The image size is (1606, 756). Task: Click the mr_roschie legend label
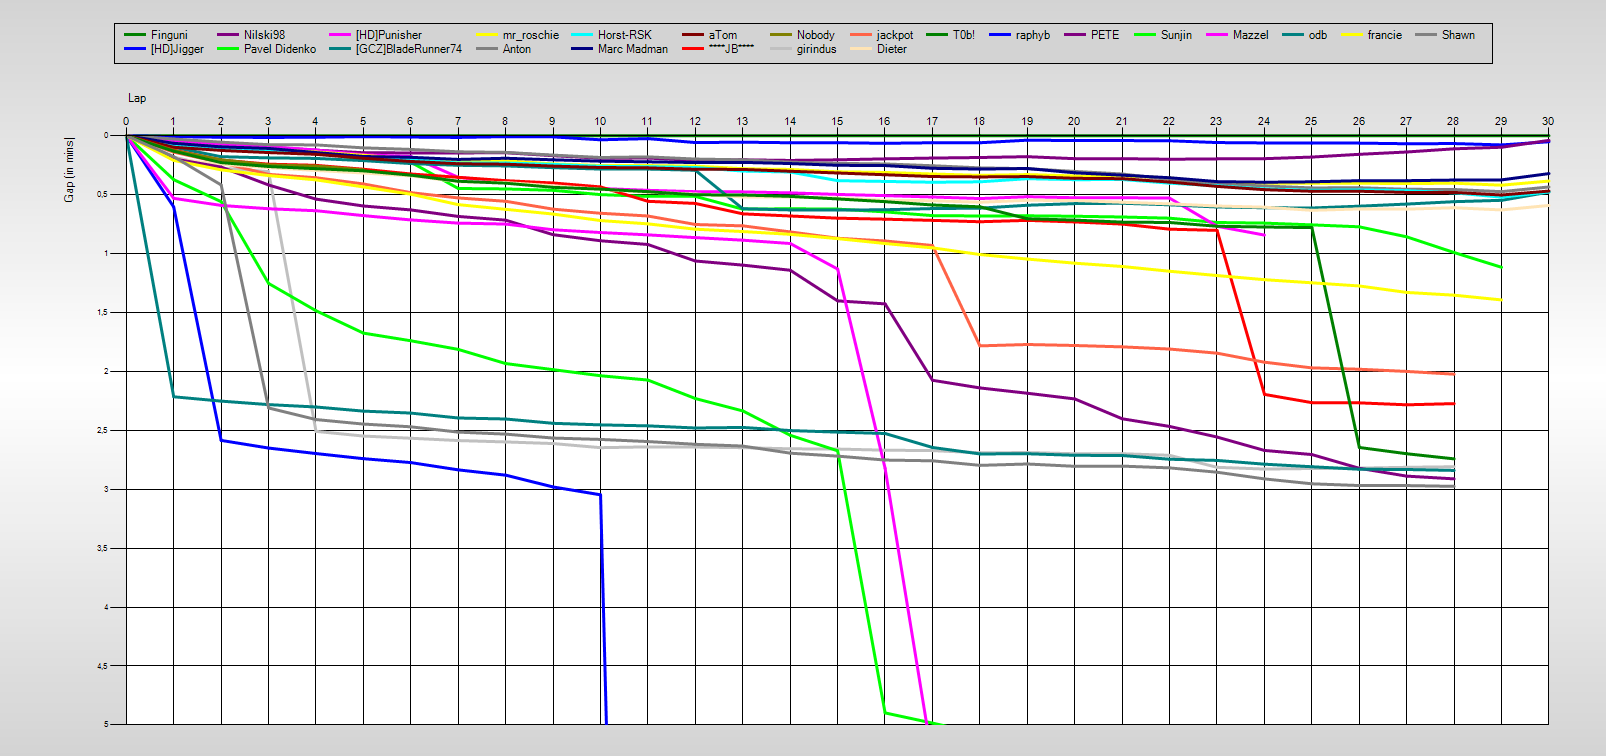[530, 35]
